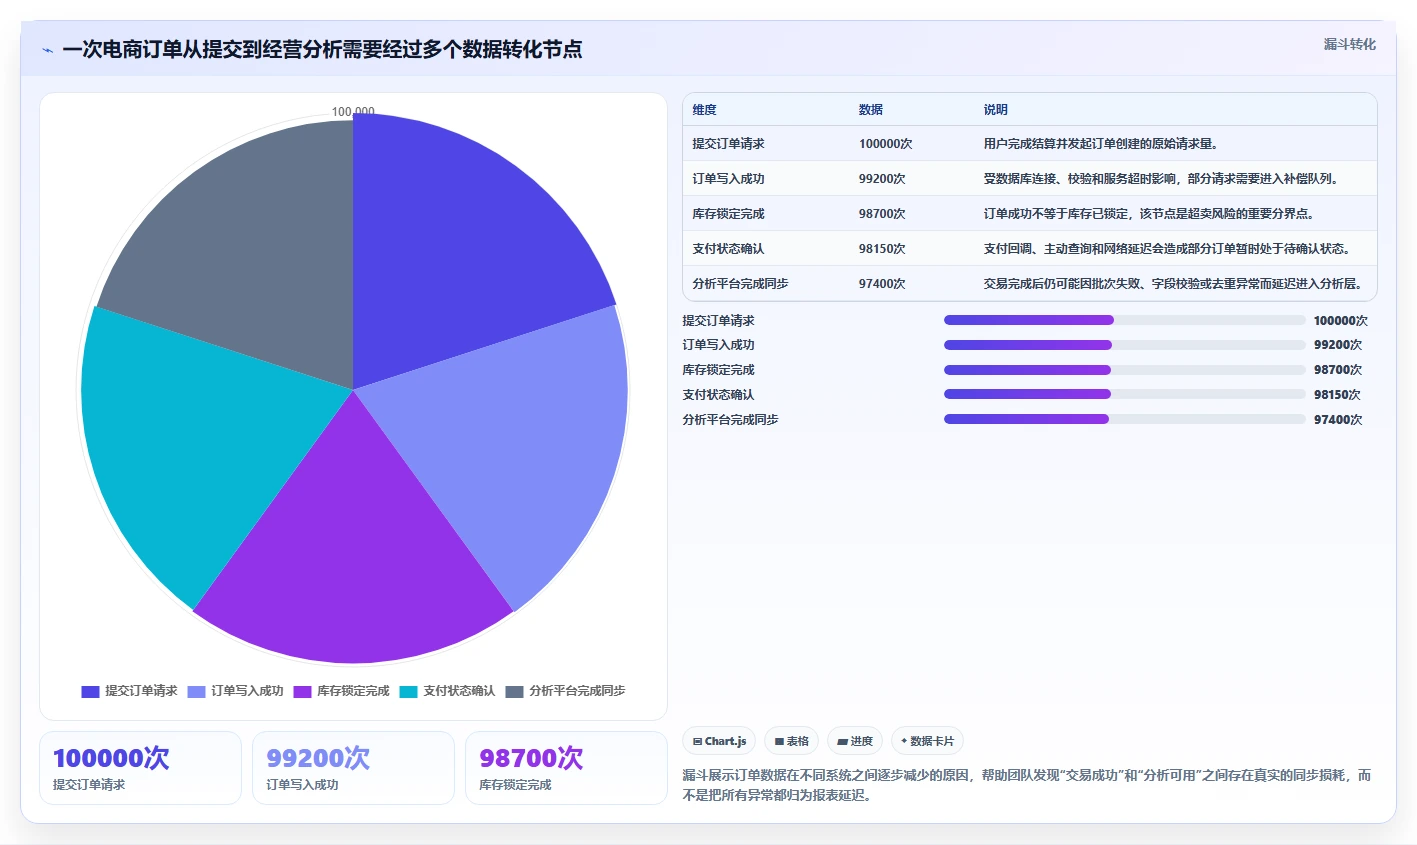Toggle the 提交订单请求 legend swatch

click(90, 691)
